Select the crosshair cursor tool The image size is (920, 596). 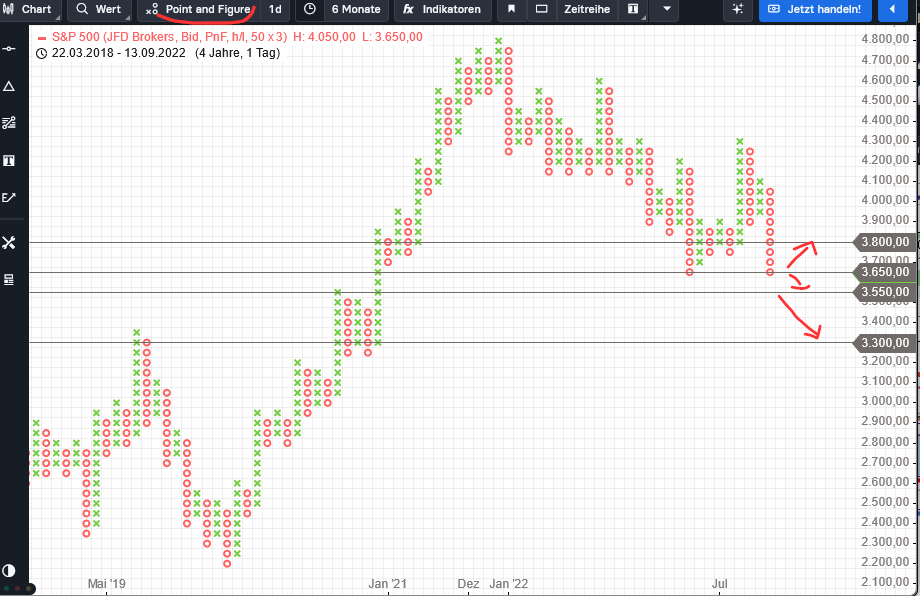[10, 47]
